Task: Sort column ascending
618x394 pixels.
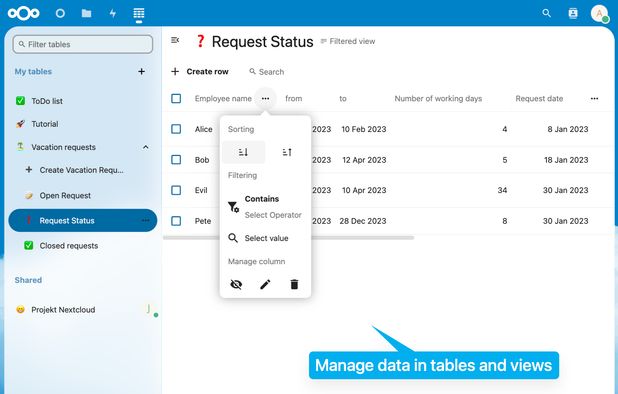Action: [x=287, y=152]
